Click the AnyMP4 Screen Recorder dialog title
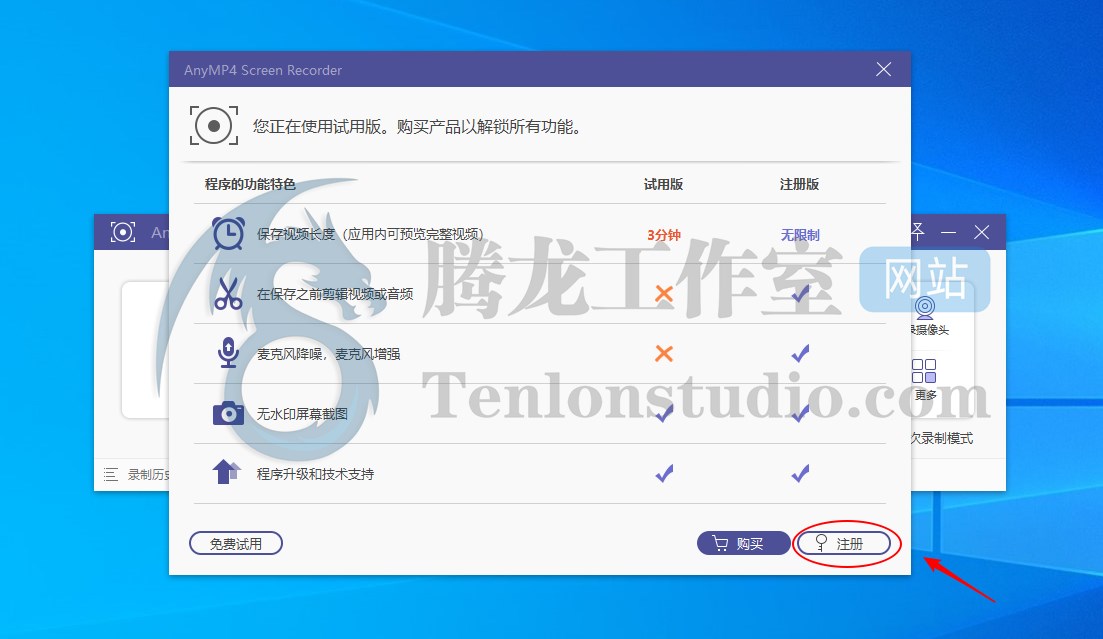 [x=263, y=70]
